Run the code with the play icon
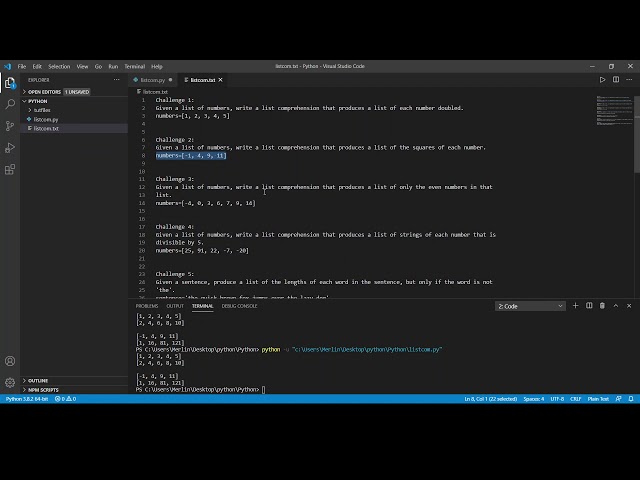640x480 pixels. (602, 80)
